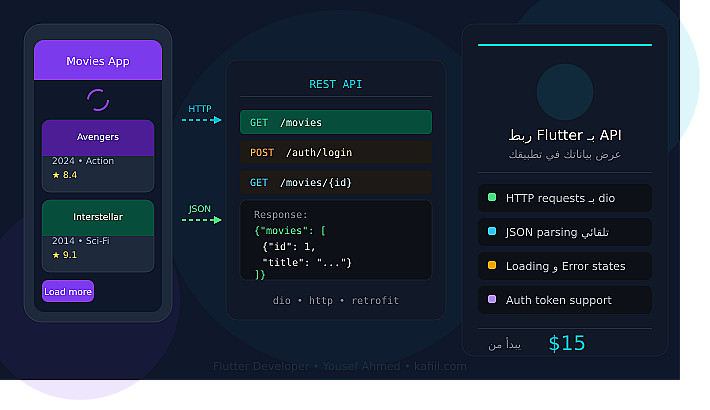Open the Avengers movie card
710x410 pixels.
(98, 155)
